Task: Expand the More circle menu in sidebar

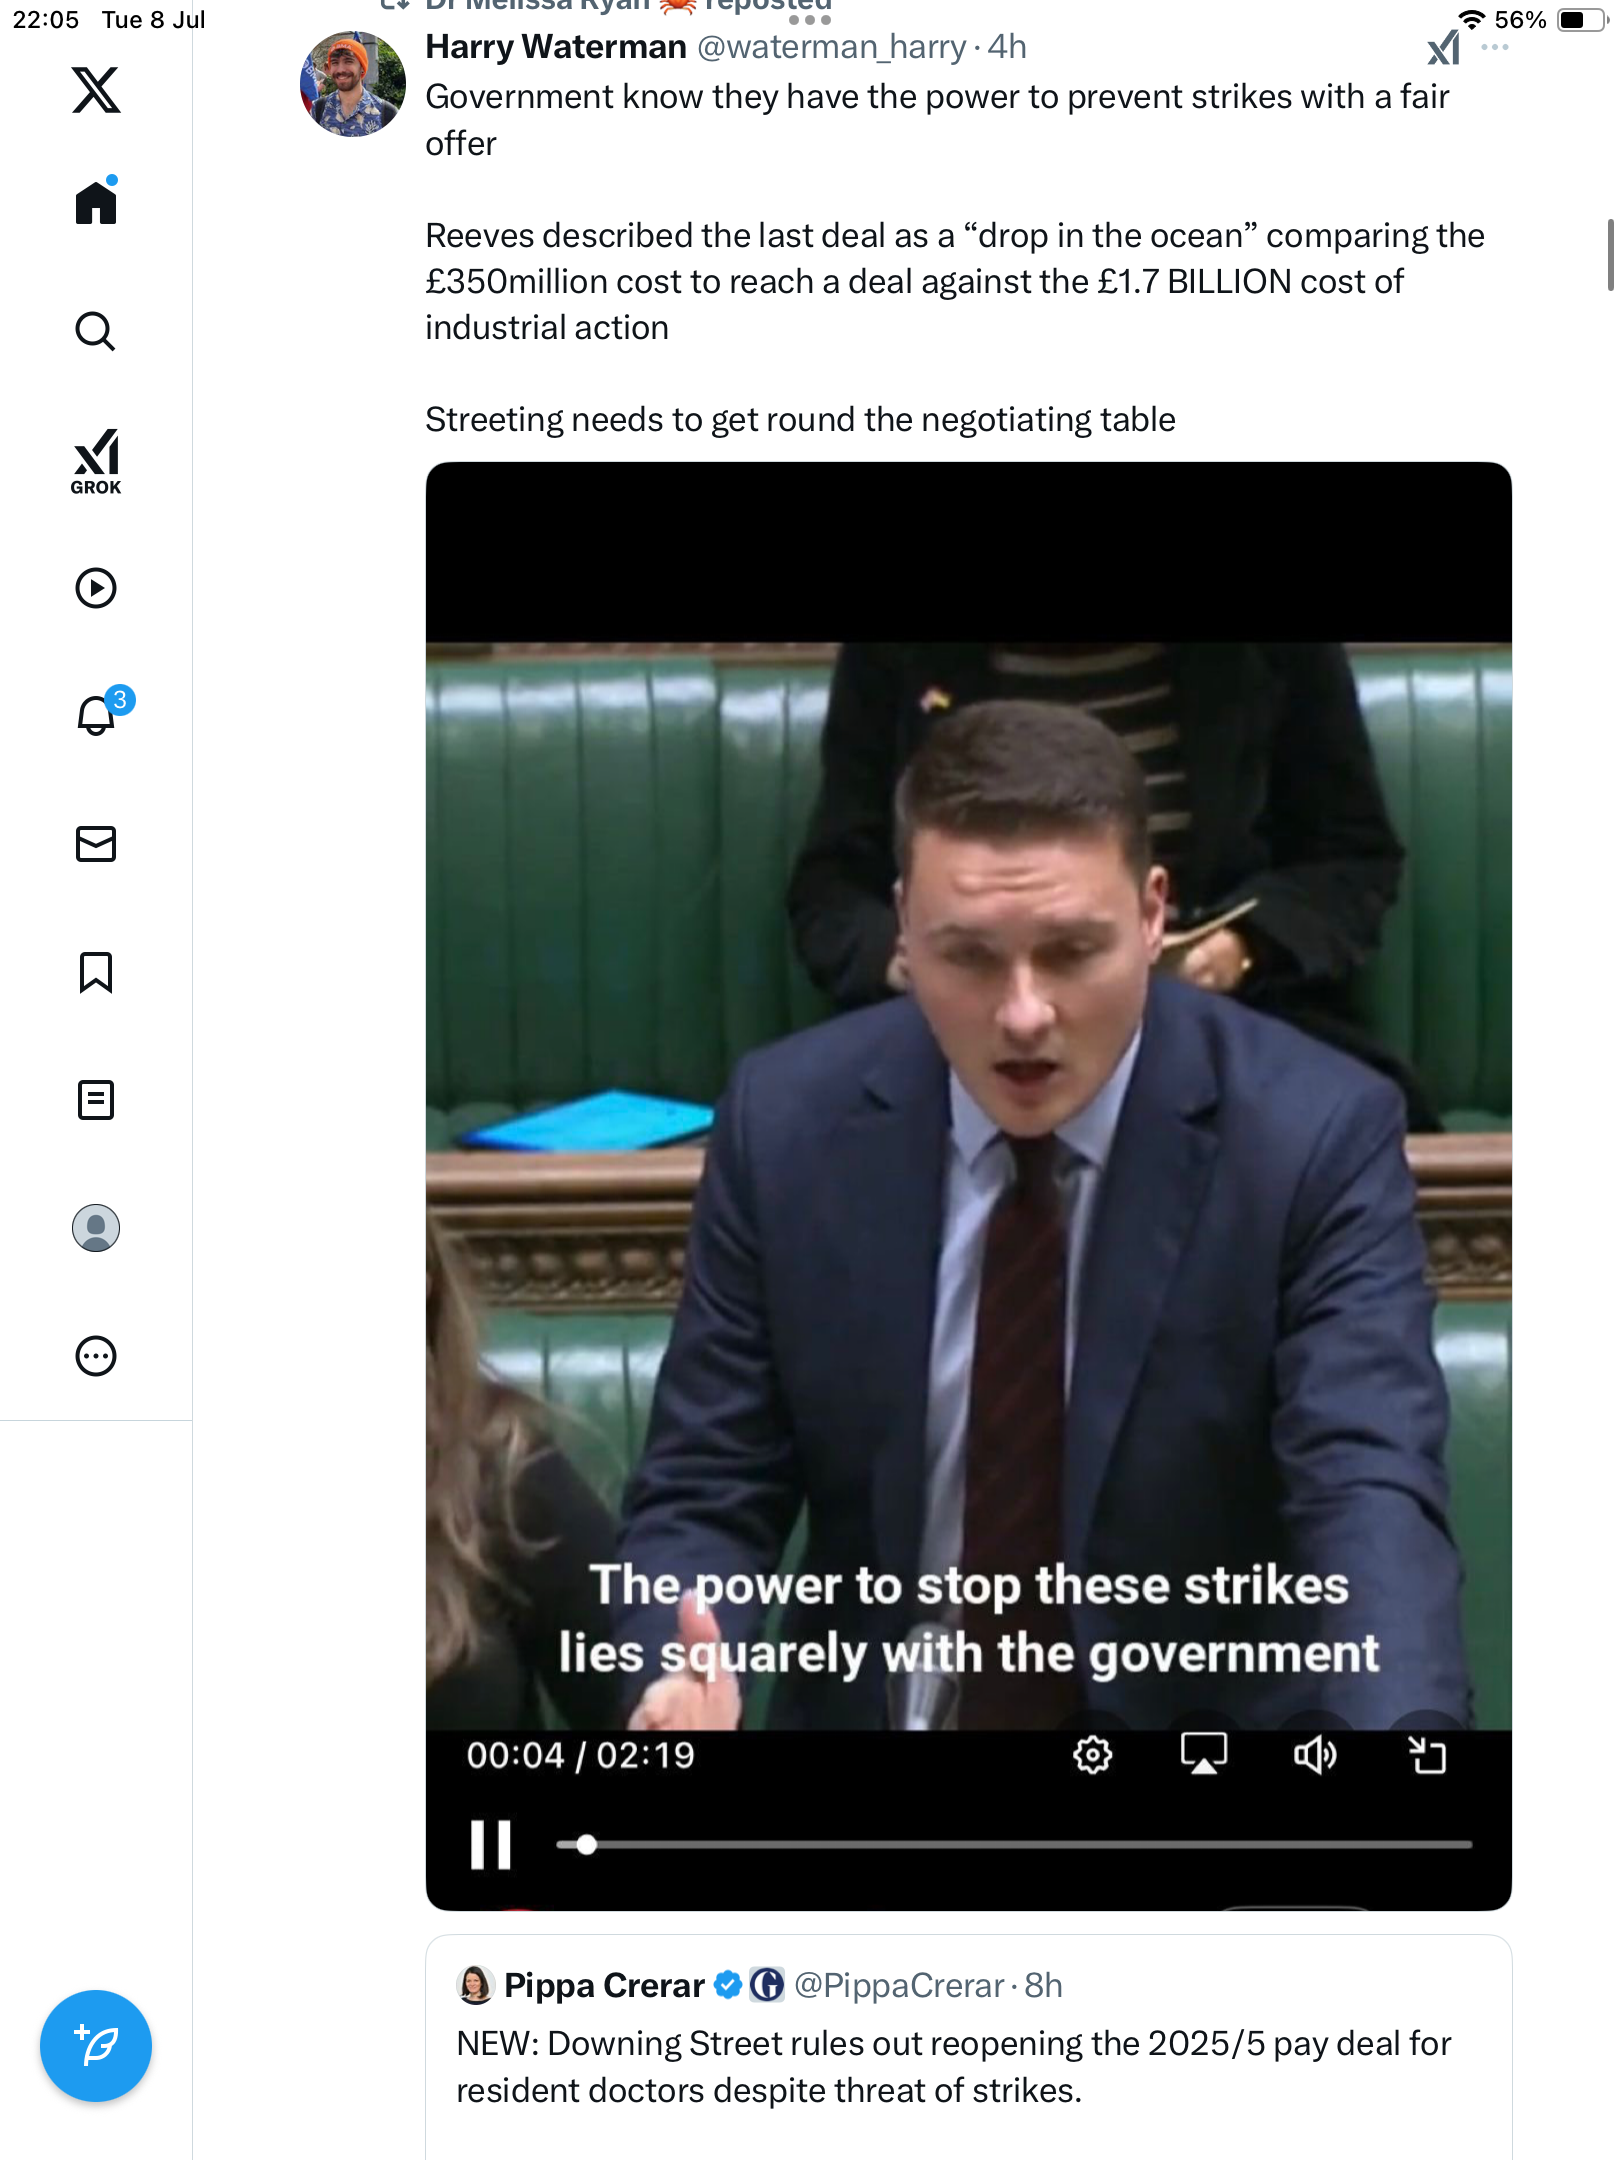Action: (x=96, y=1356)
